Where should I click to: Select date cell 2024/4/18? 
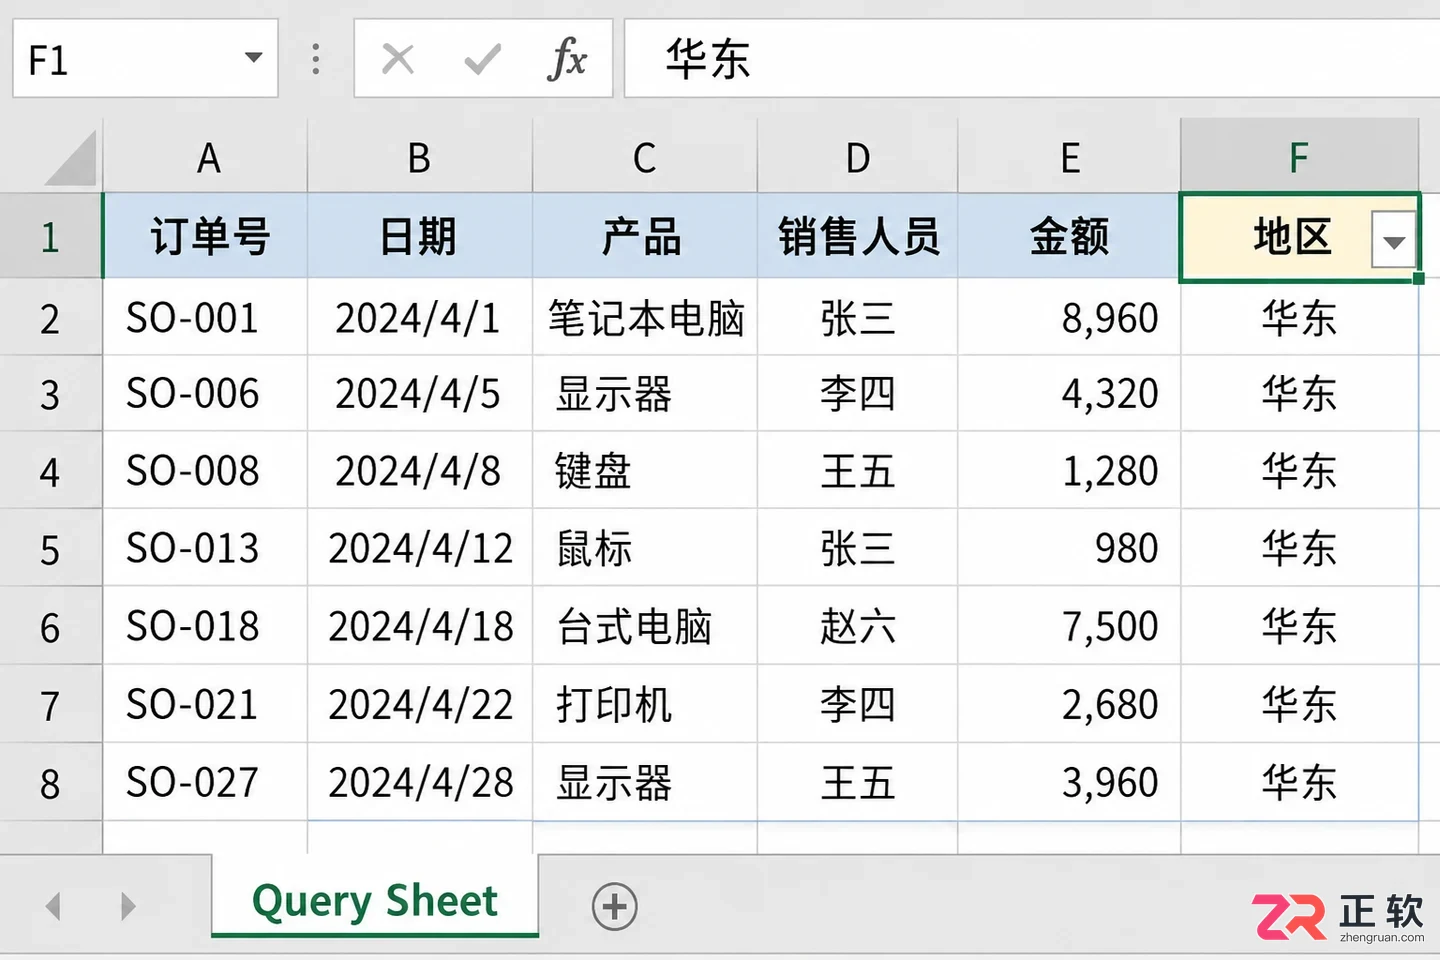420,627
